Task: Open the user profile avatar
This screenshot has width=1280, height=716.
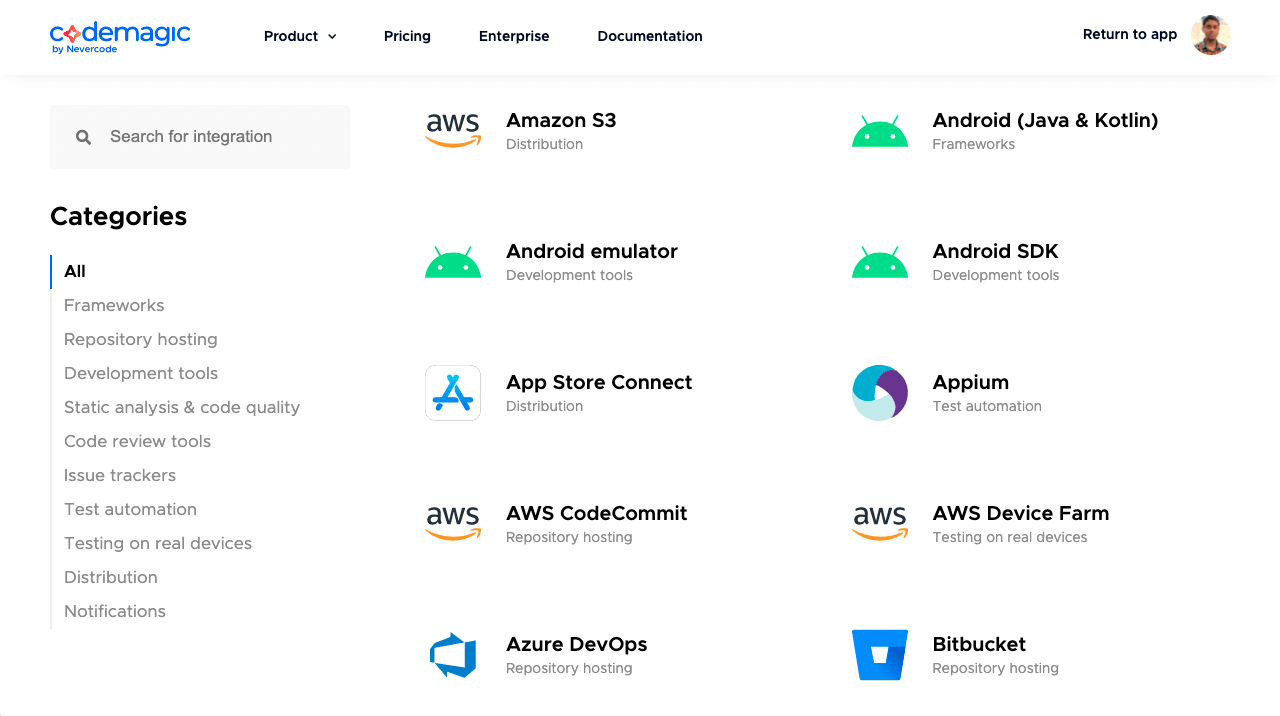Action: (1210, 35)
